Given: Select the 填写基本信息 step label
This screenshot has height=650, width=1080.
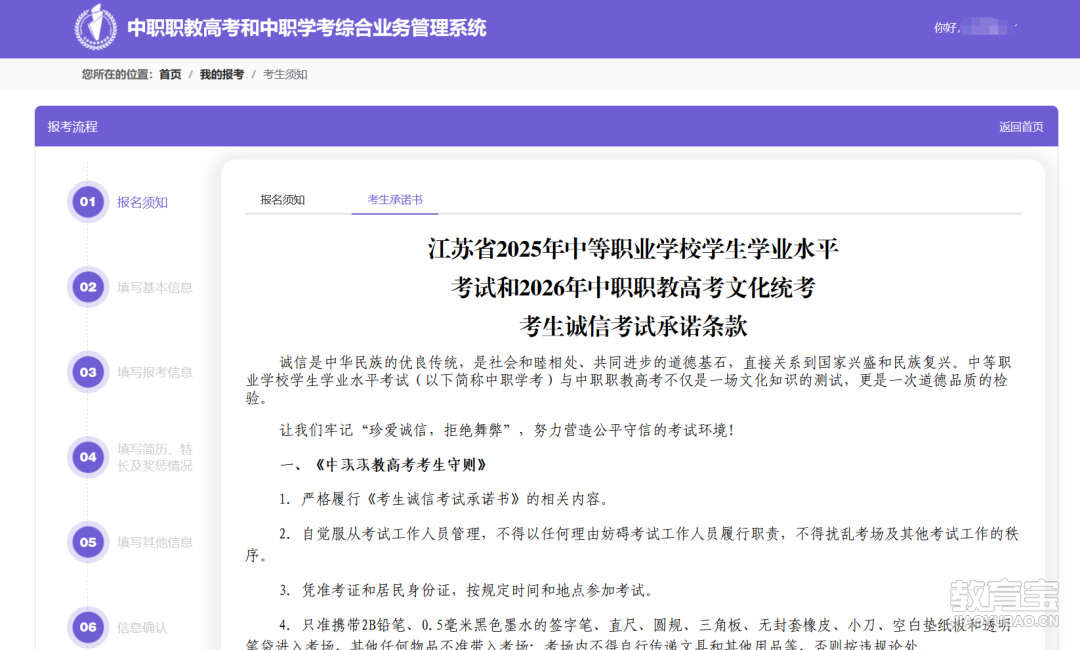Looking at the screenshot, I should (154, 287).
